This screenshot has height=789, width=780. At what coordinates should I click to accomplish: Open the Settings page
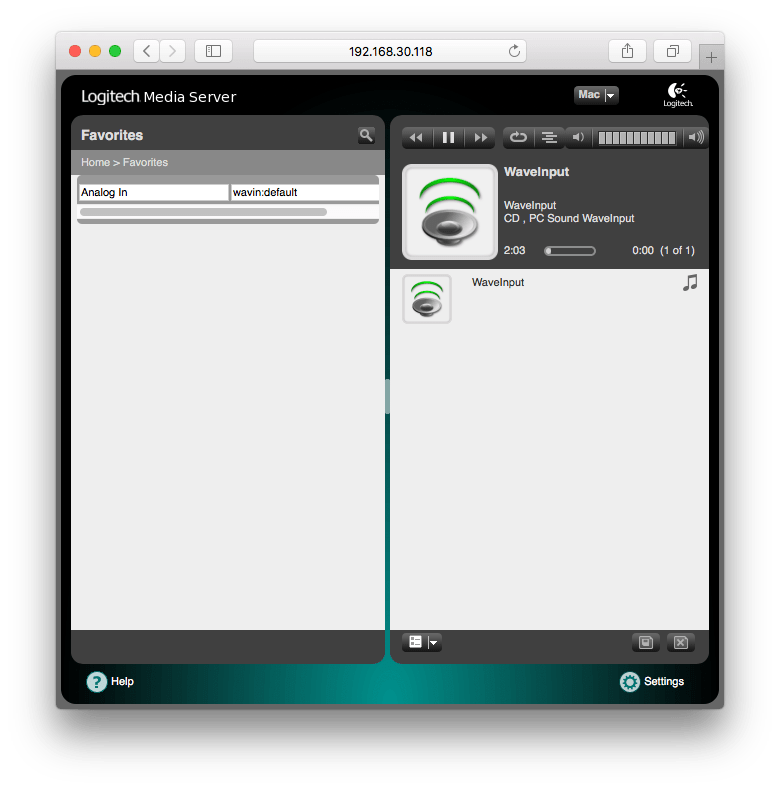pos(664,681)
